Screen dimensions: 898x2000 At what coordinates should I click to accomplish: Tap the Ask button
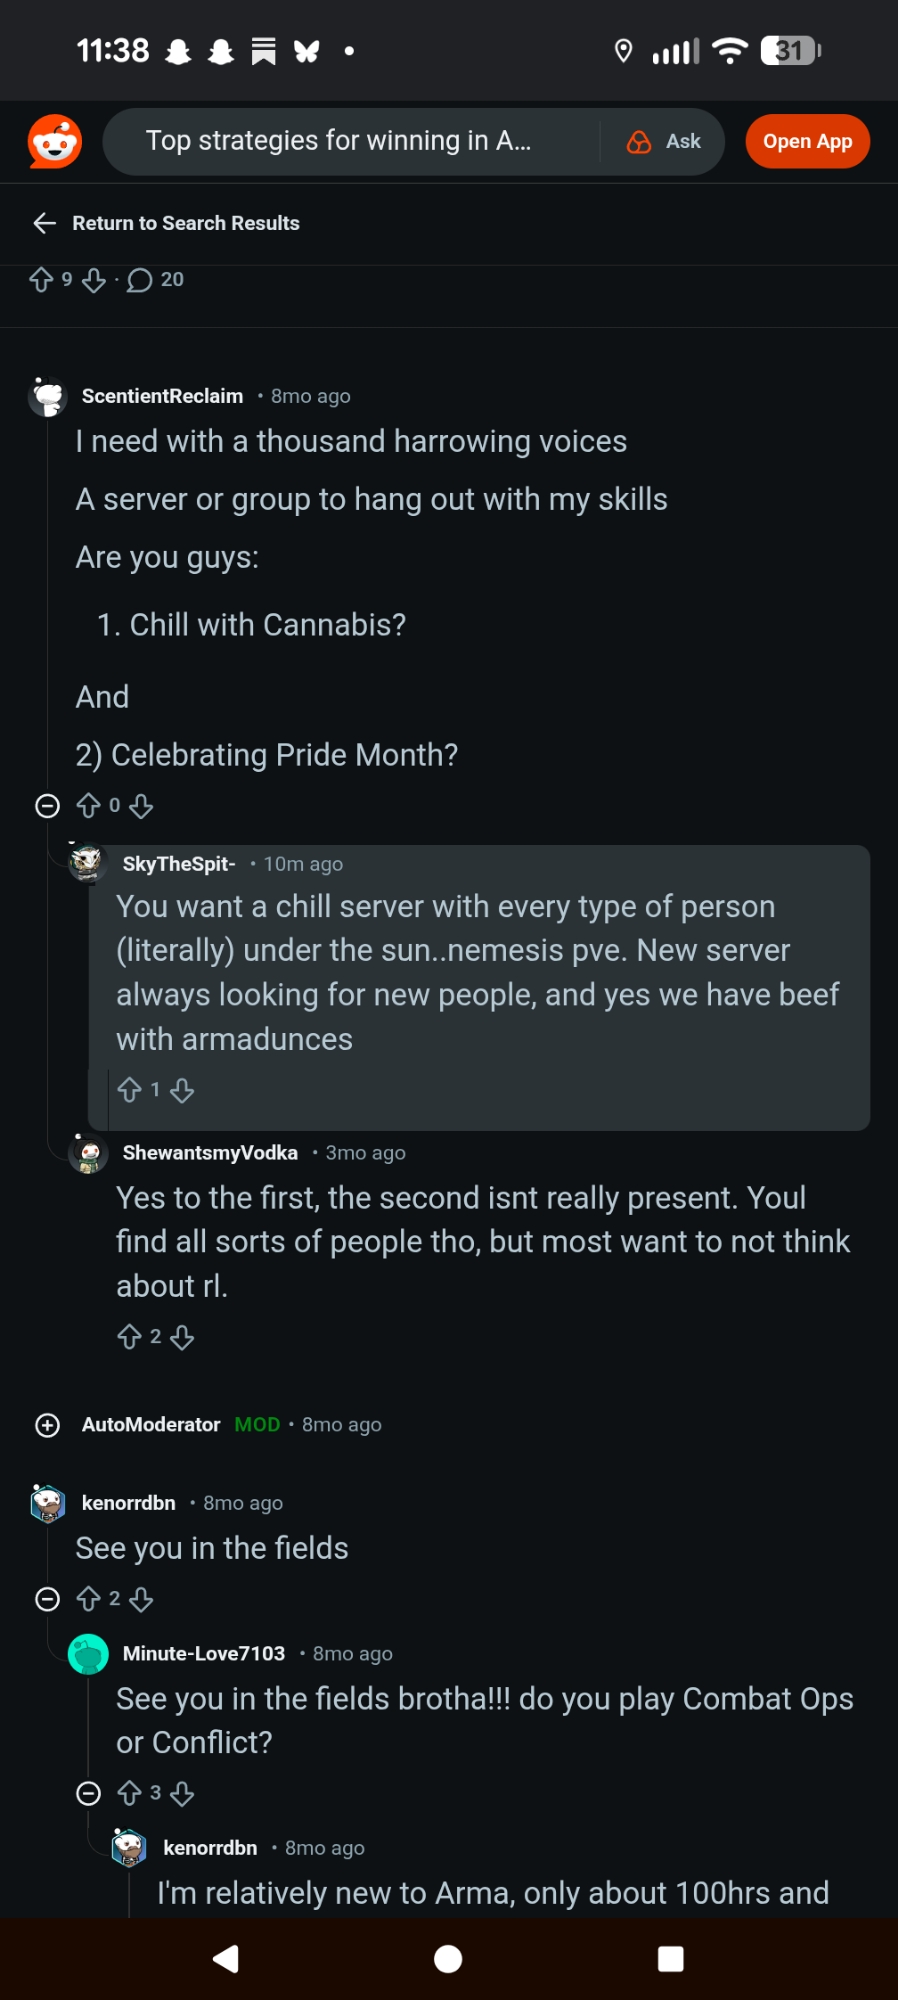[x=665, y=142]
